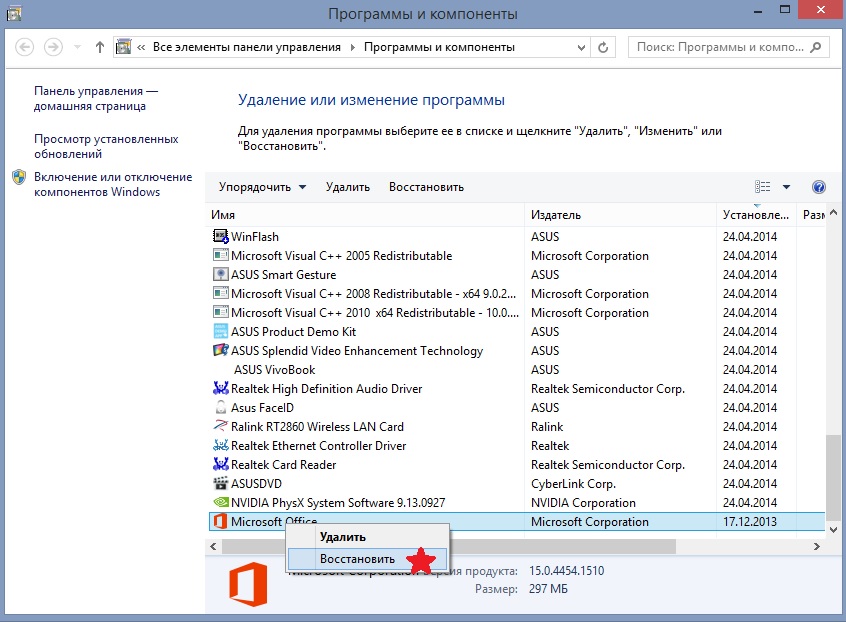
Task: Click the ASUSDVD clapperboard icon
Action: point(221,483)
